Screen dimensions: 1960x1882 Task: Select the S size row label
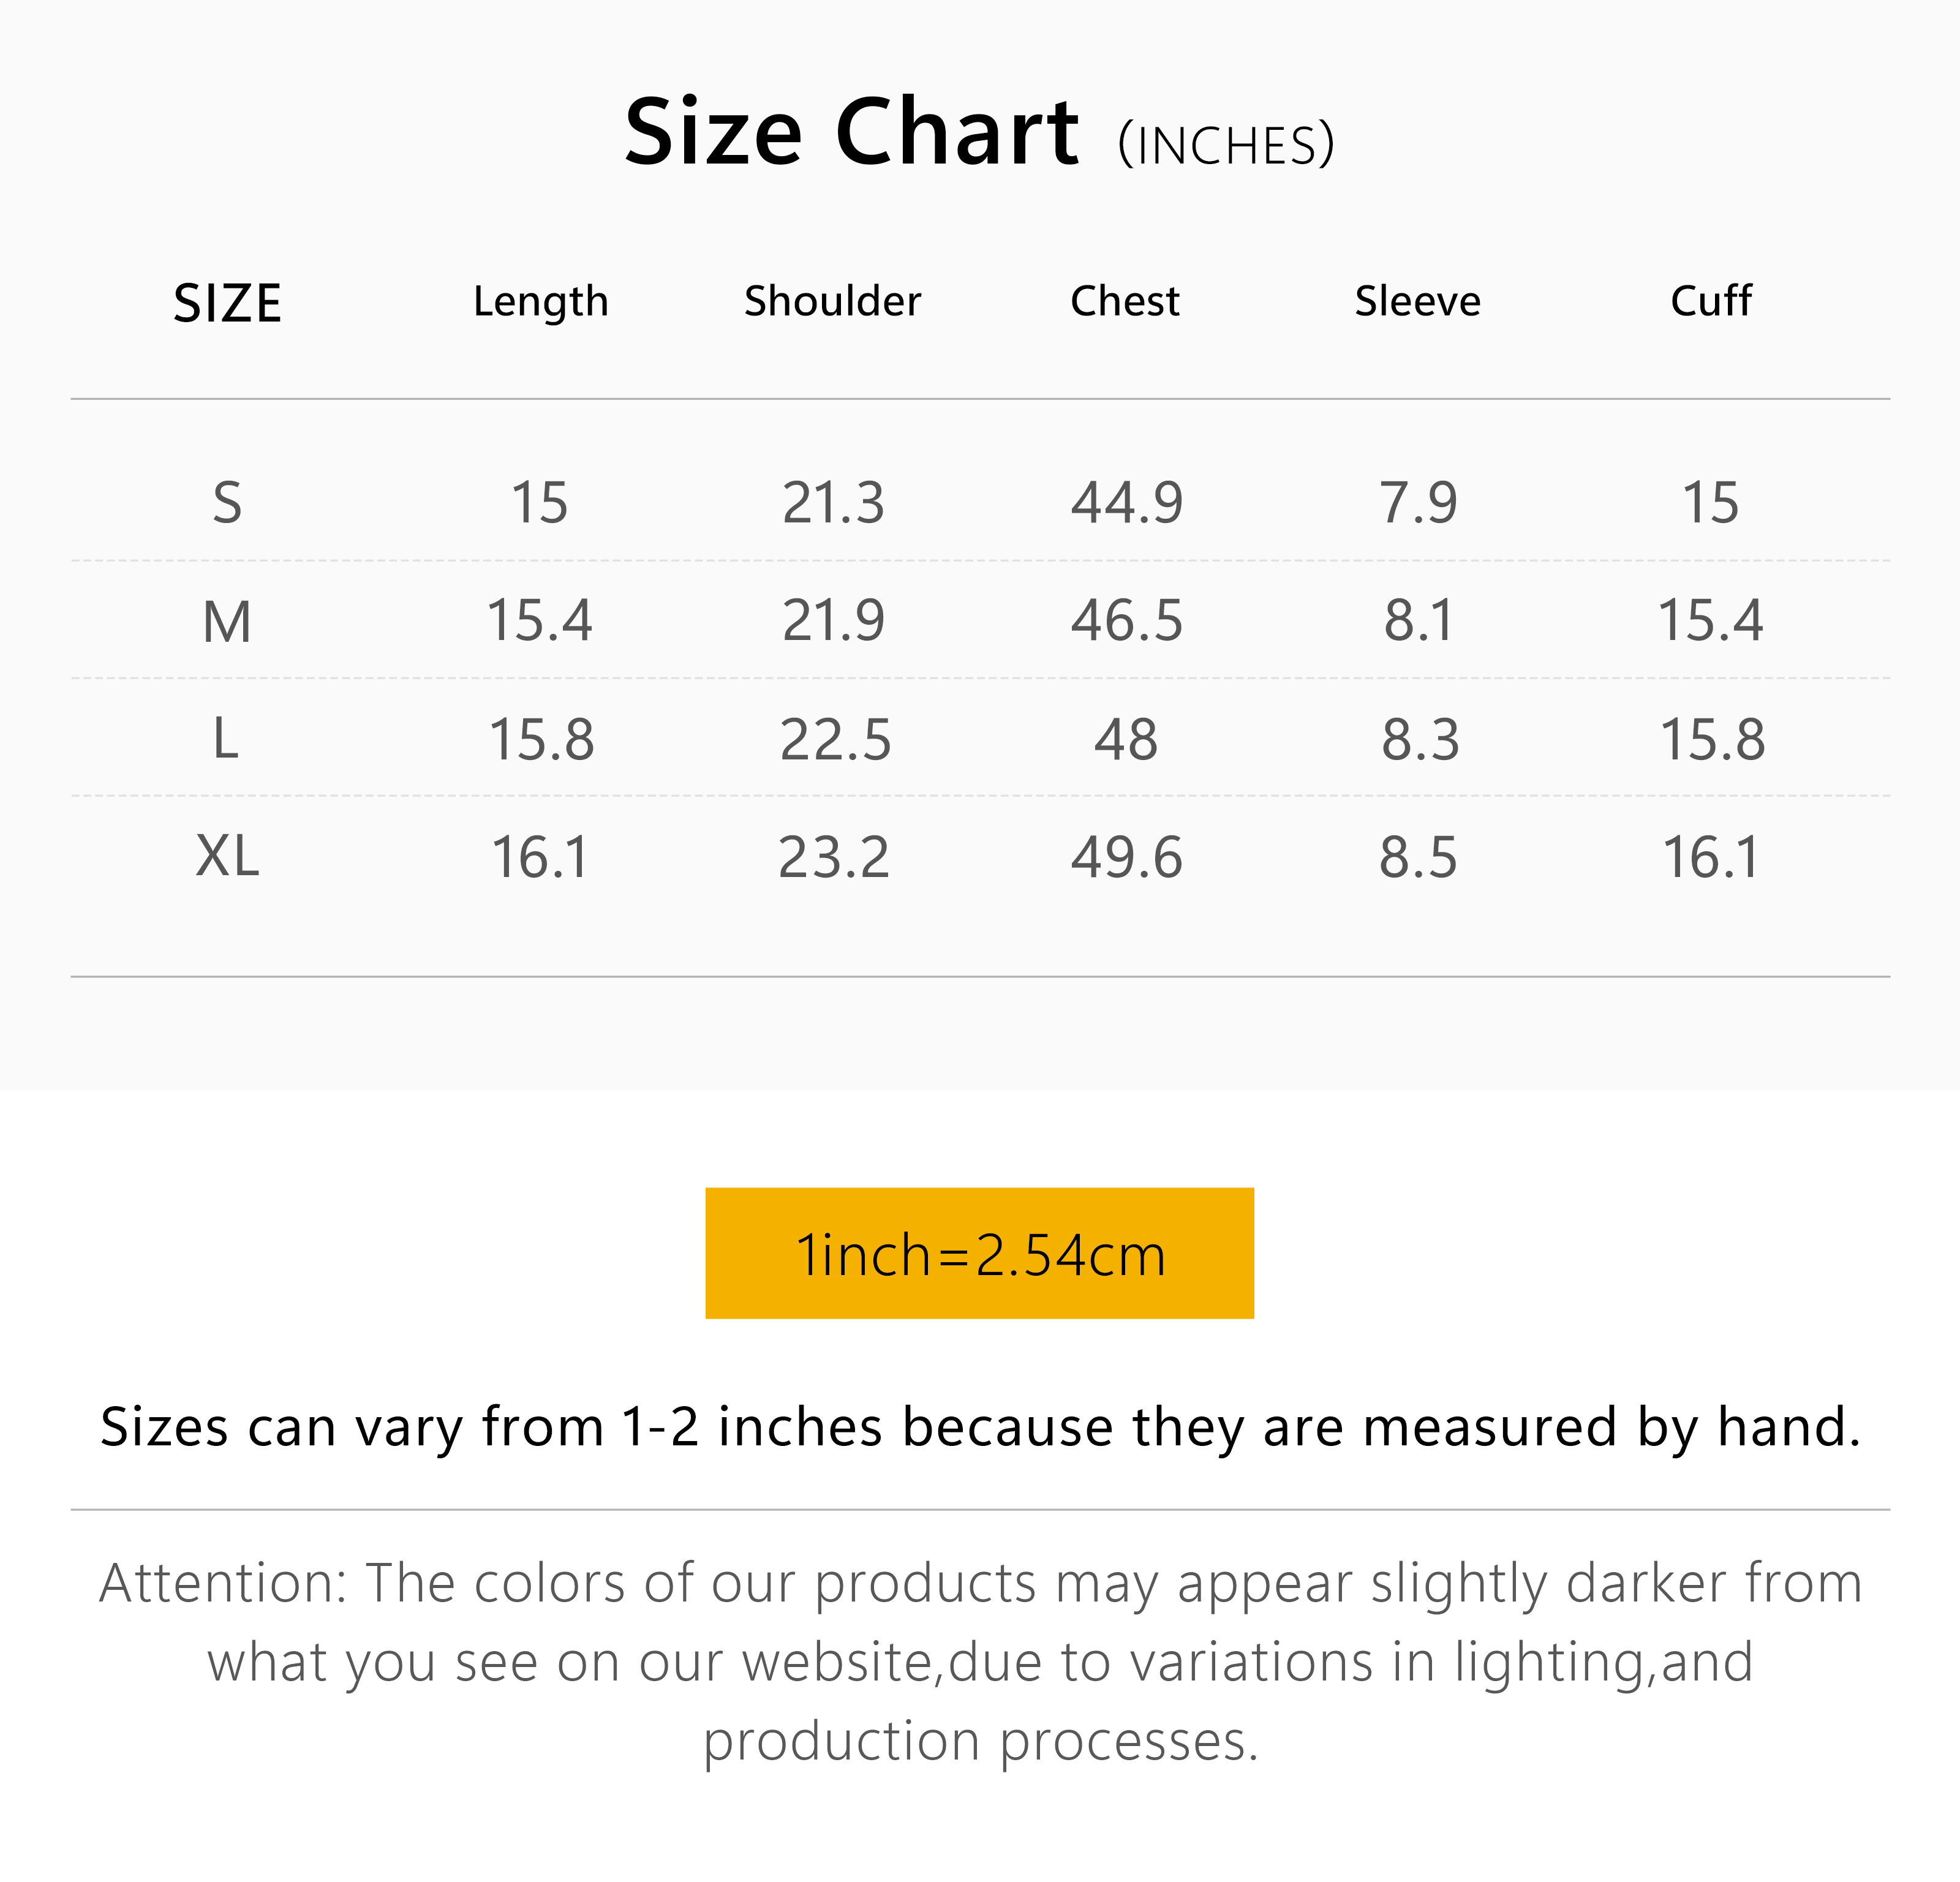[x=227, y=502]
